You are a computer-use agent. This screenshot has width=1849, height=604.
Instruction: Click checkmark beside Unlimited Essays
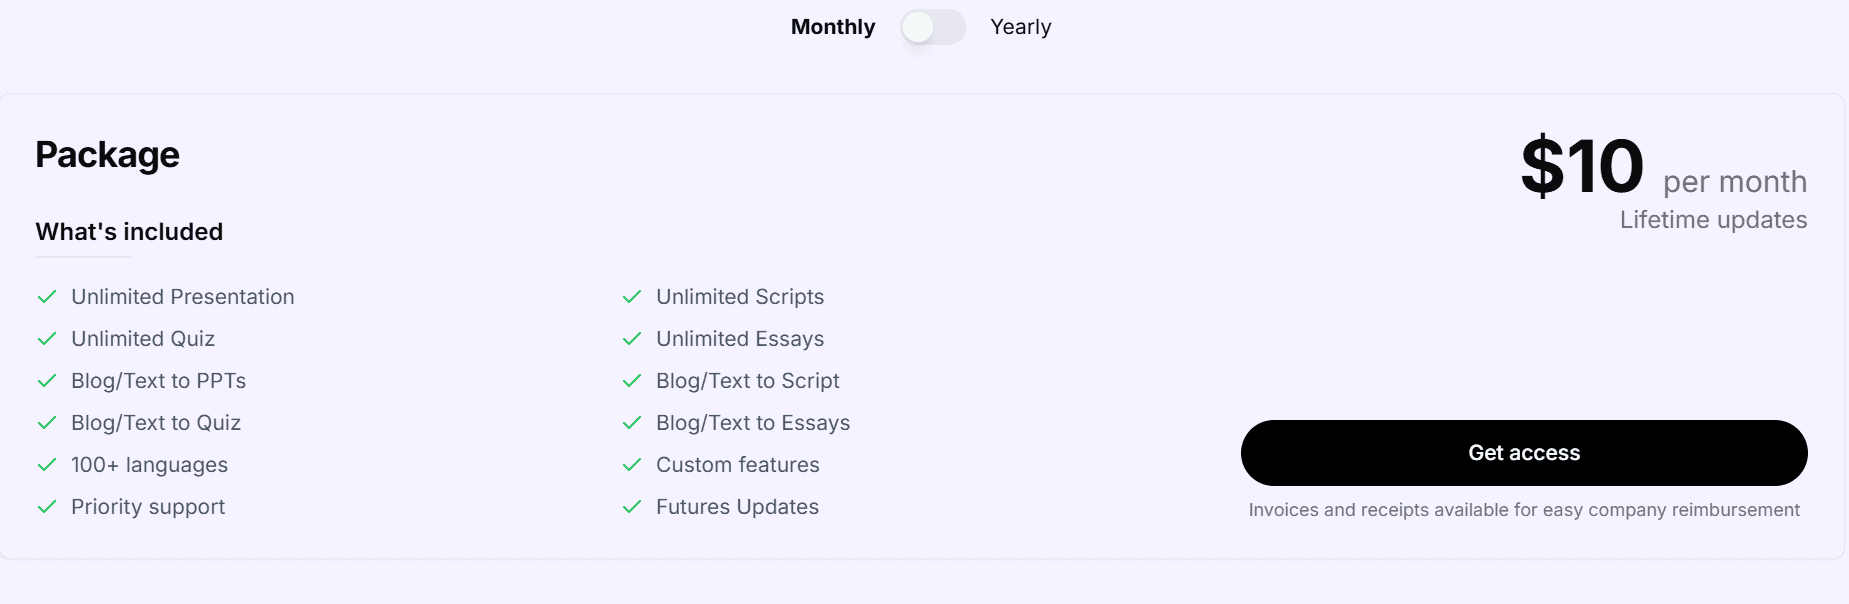click(x=632, y=339)
